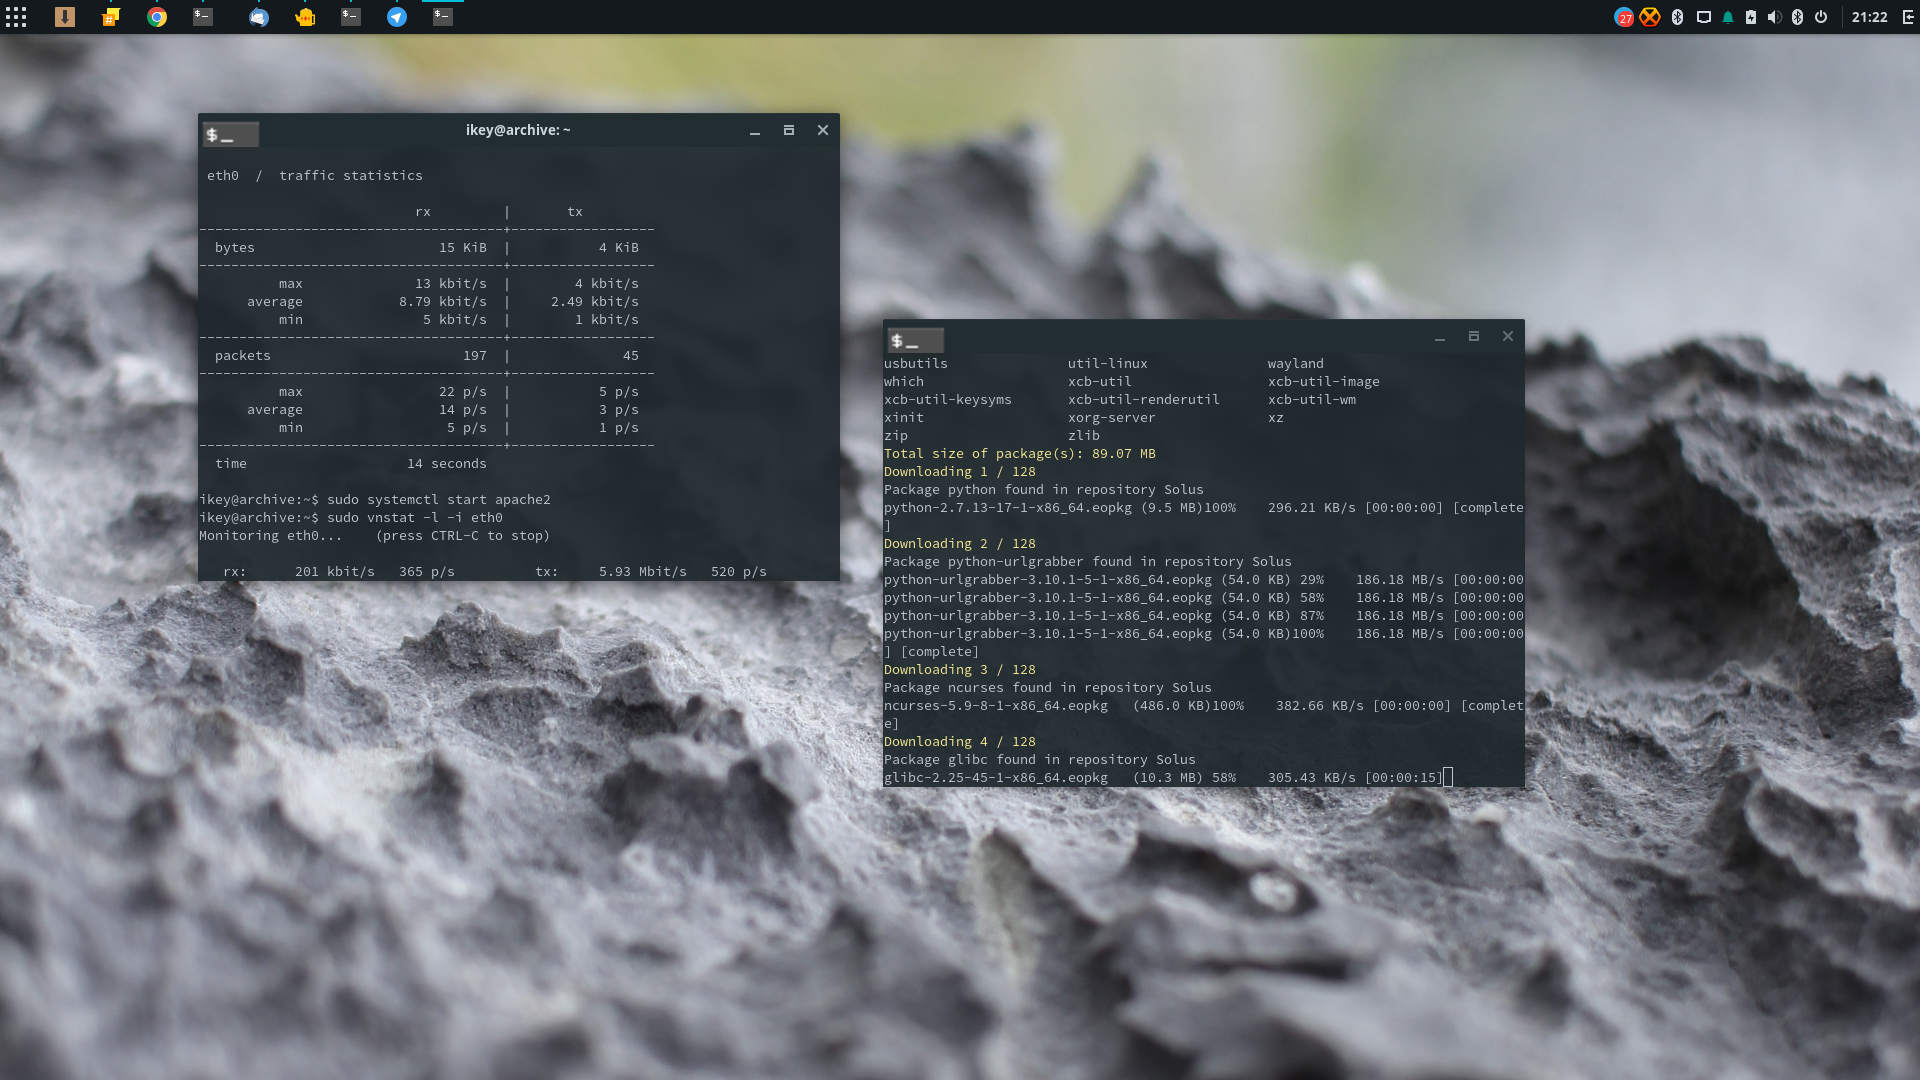The height and width of the screenshot is (1080, 1920).
Task: Open the volume speaker control
Action: point(1774,17)
